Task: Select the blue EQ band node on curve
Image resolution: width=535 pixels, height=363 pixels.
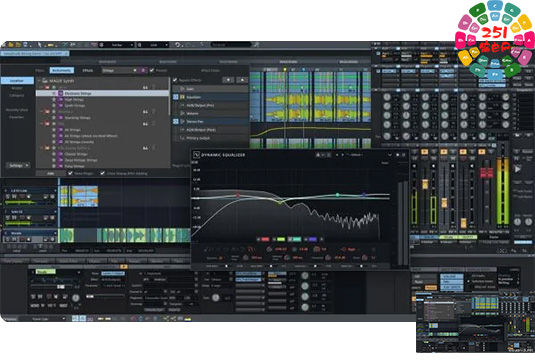Action: click(x=364, y=195)
